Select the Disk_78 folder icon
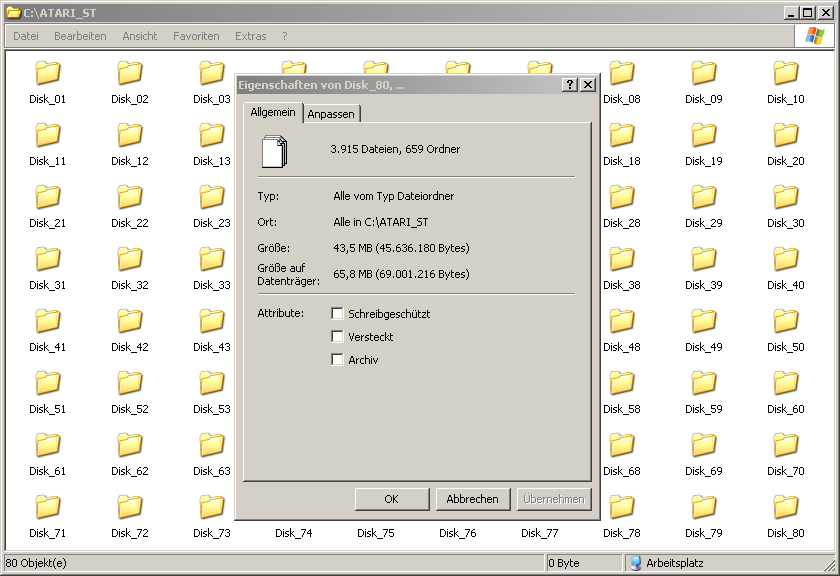 622,507
